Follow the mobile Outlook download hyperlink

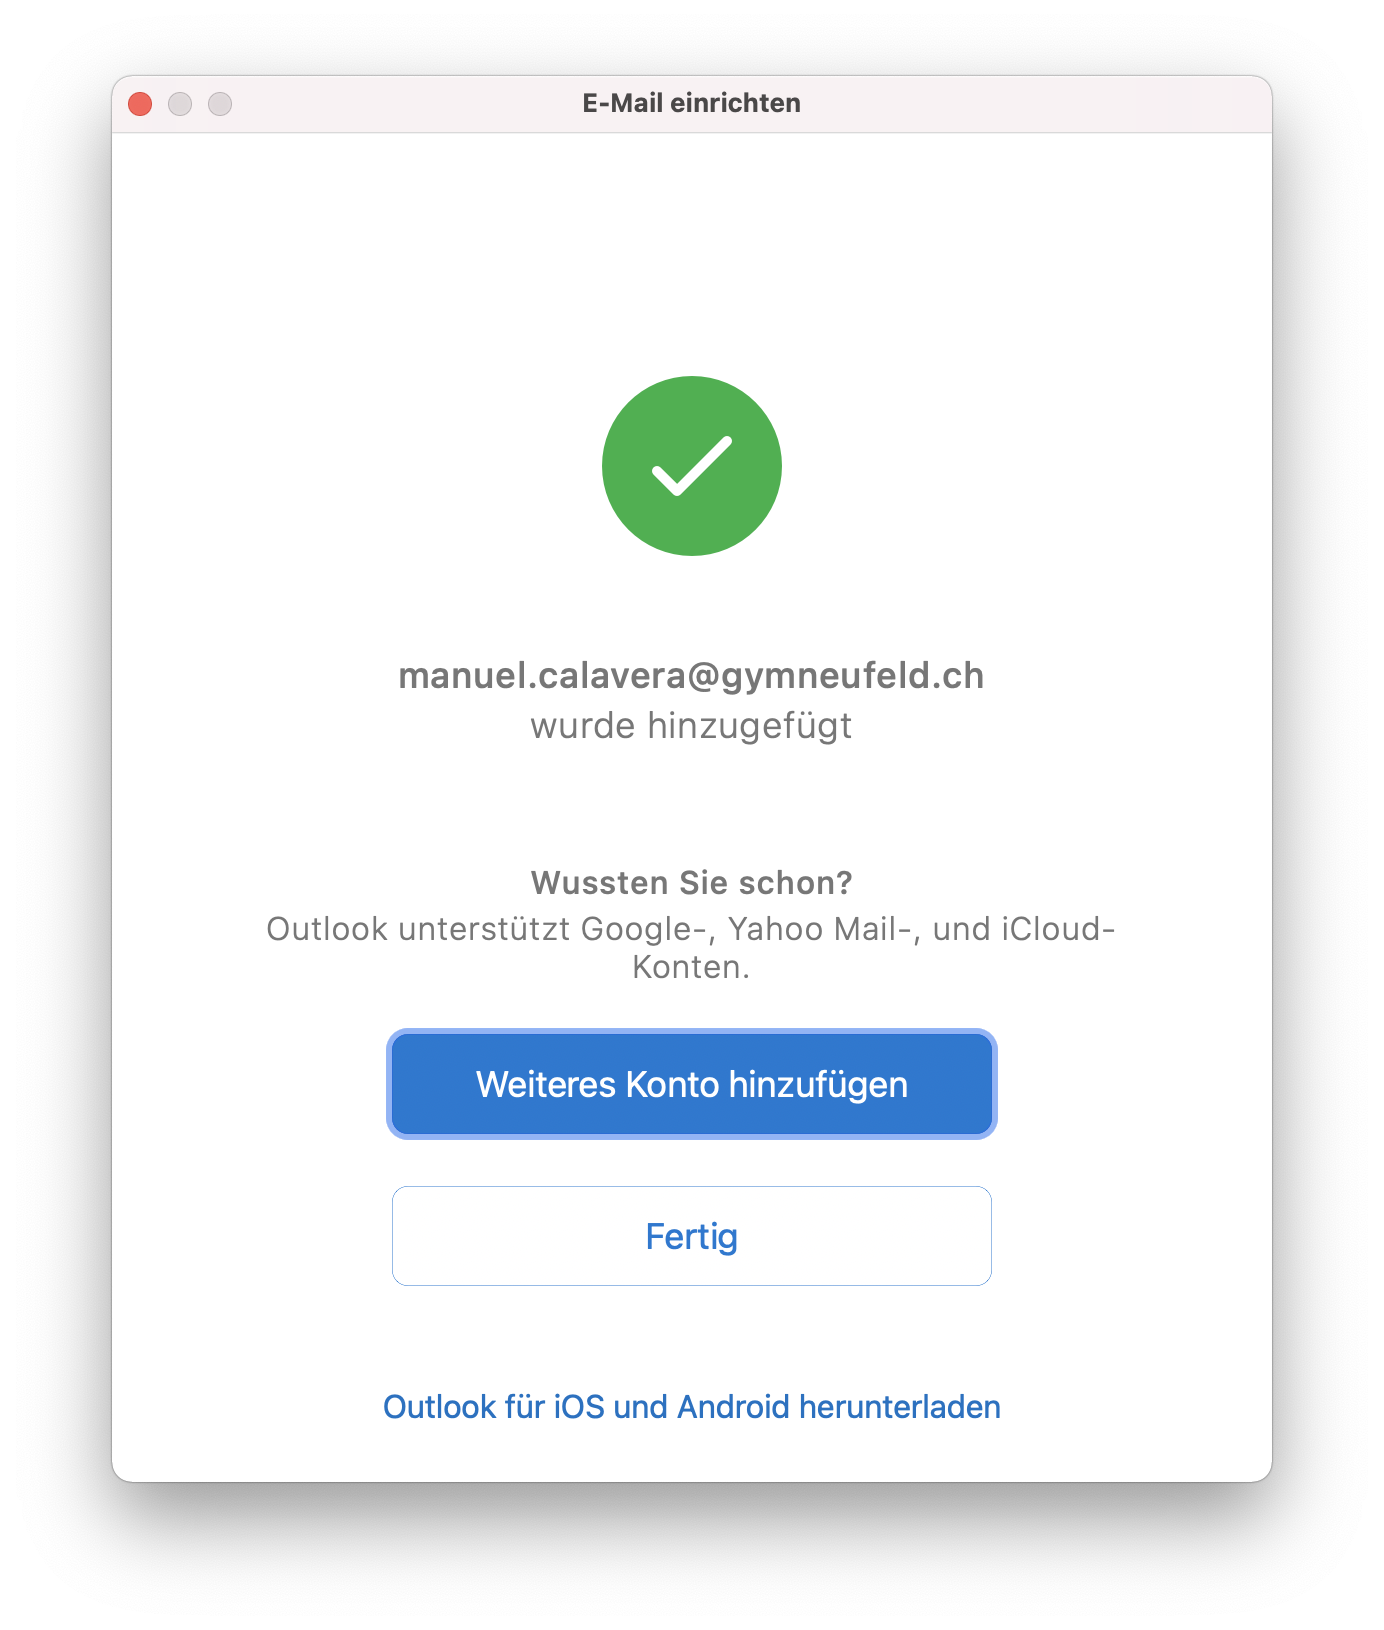691,1407
